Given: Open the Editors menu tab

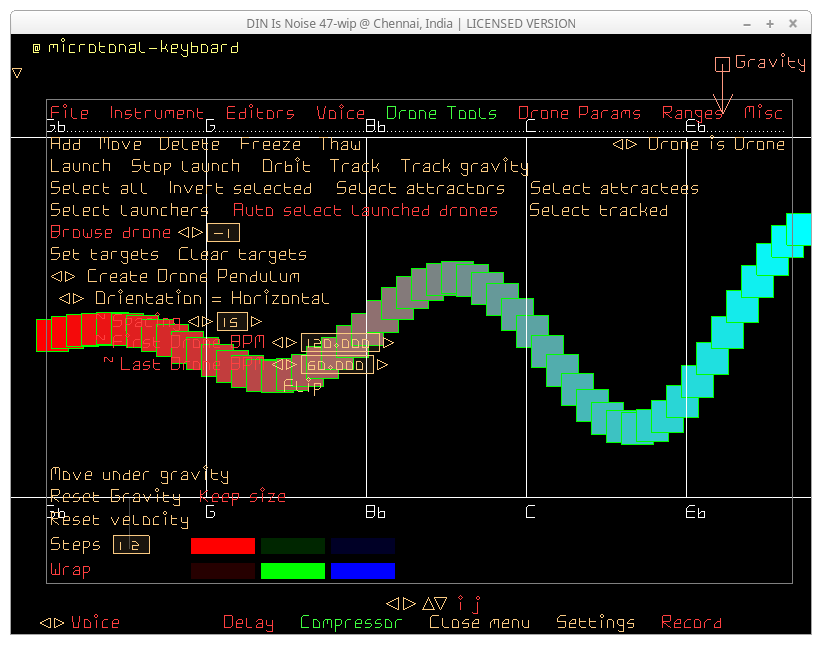Looking at the screenshot, I should click(x=260, y=114).
